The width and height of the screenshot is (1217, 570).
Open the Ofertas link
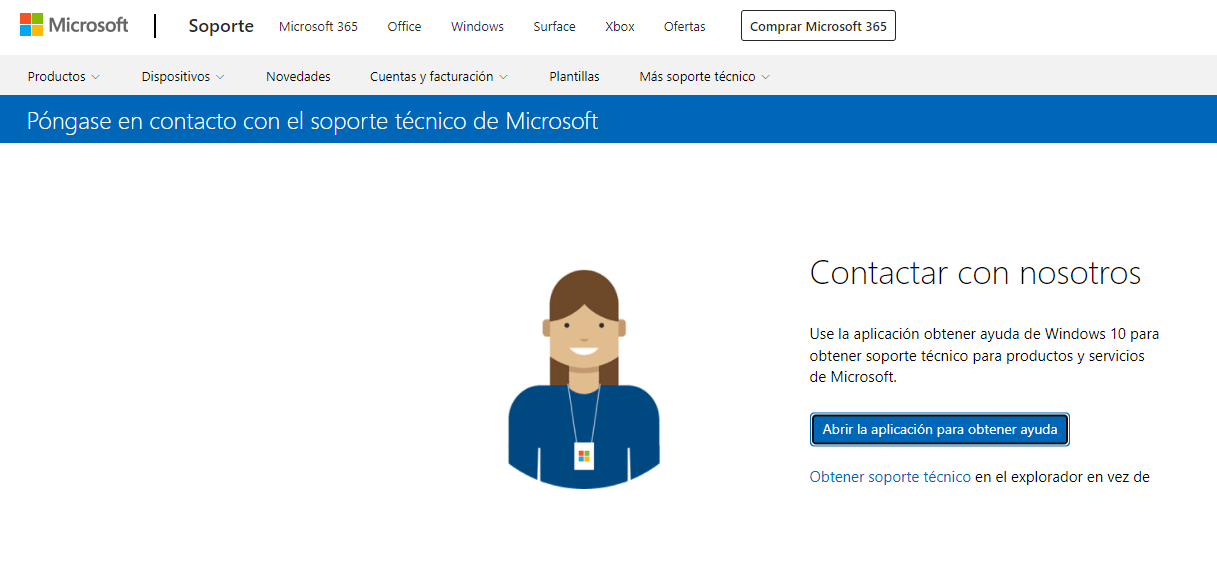click(684, 27)
